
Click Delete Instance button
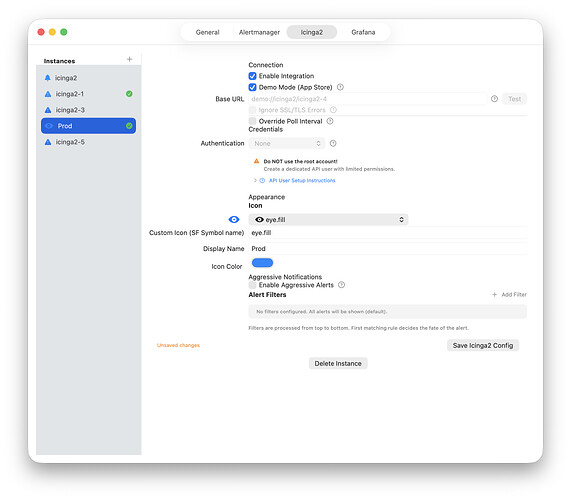338,363
